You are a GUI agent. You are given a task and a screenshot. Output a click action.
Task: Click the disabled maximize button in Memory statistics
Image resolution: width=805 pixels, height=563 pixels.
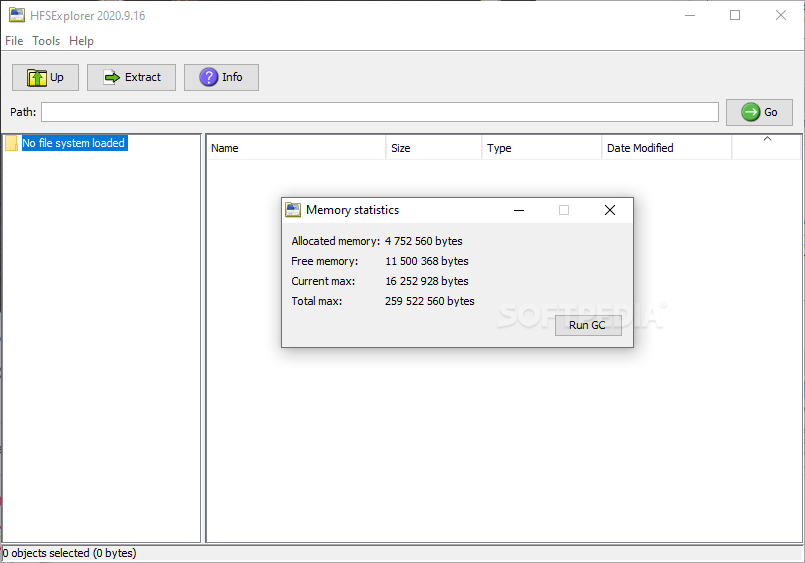[x=564, y=210]
